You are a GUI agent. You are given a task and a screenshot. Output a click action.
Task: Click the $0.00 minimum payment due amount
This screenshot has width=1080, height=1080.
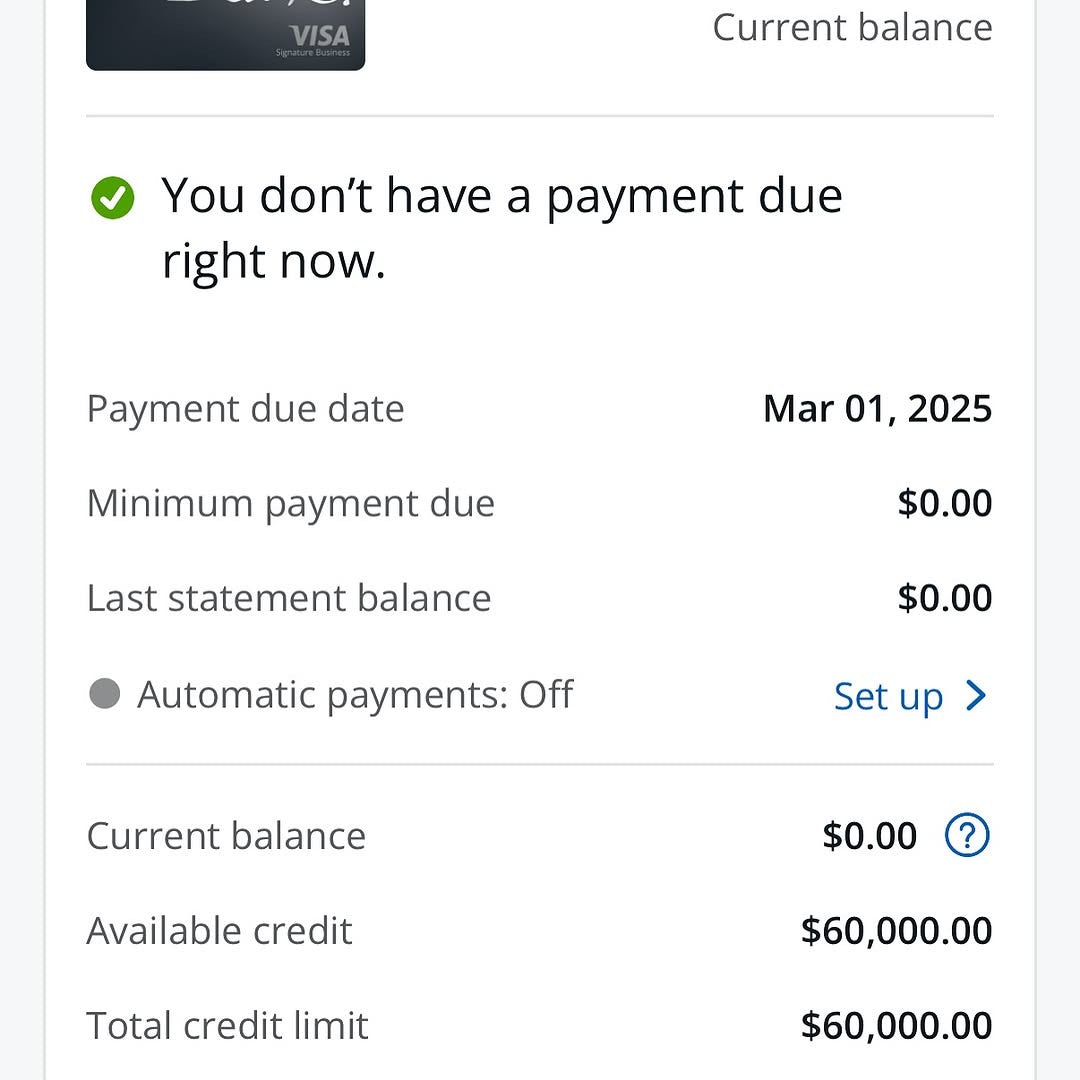coord(944,503)
